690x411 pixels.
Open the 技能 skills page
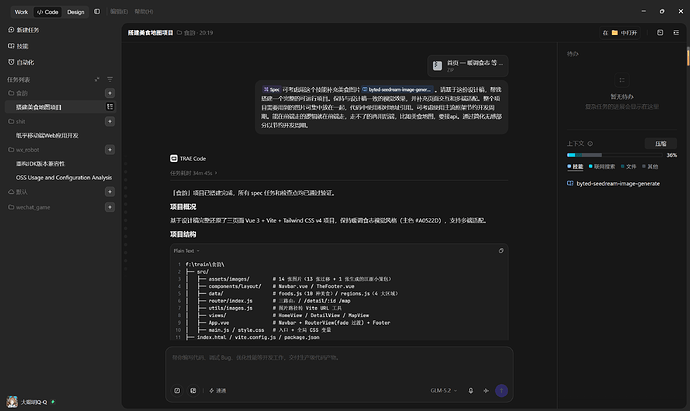(18, 46)
